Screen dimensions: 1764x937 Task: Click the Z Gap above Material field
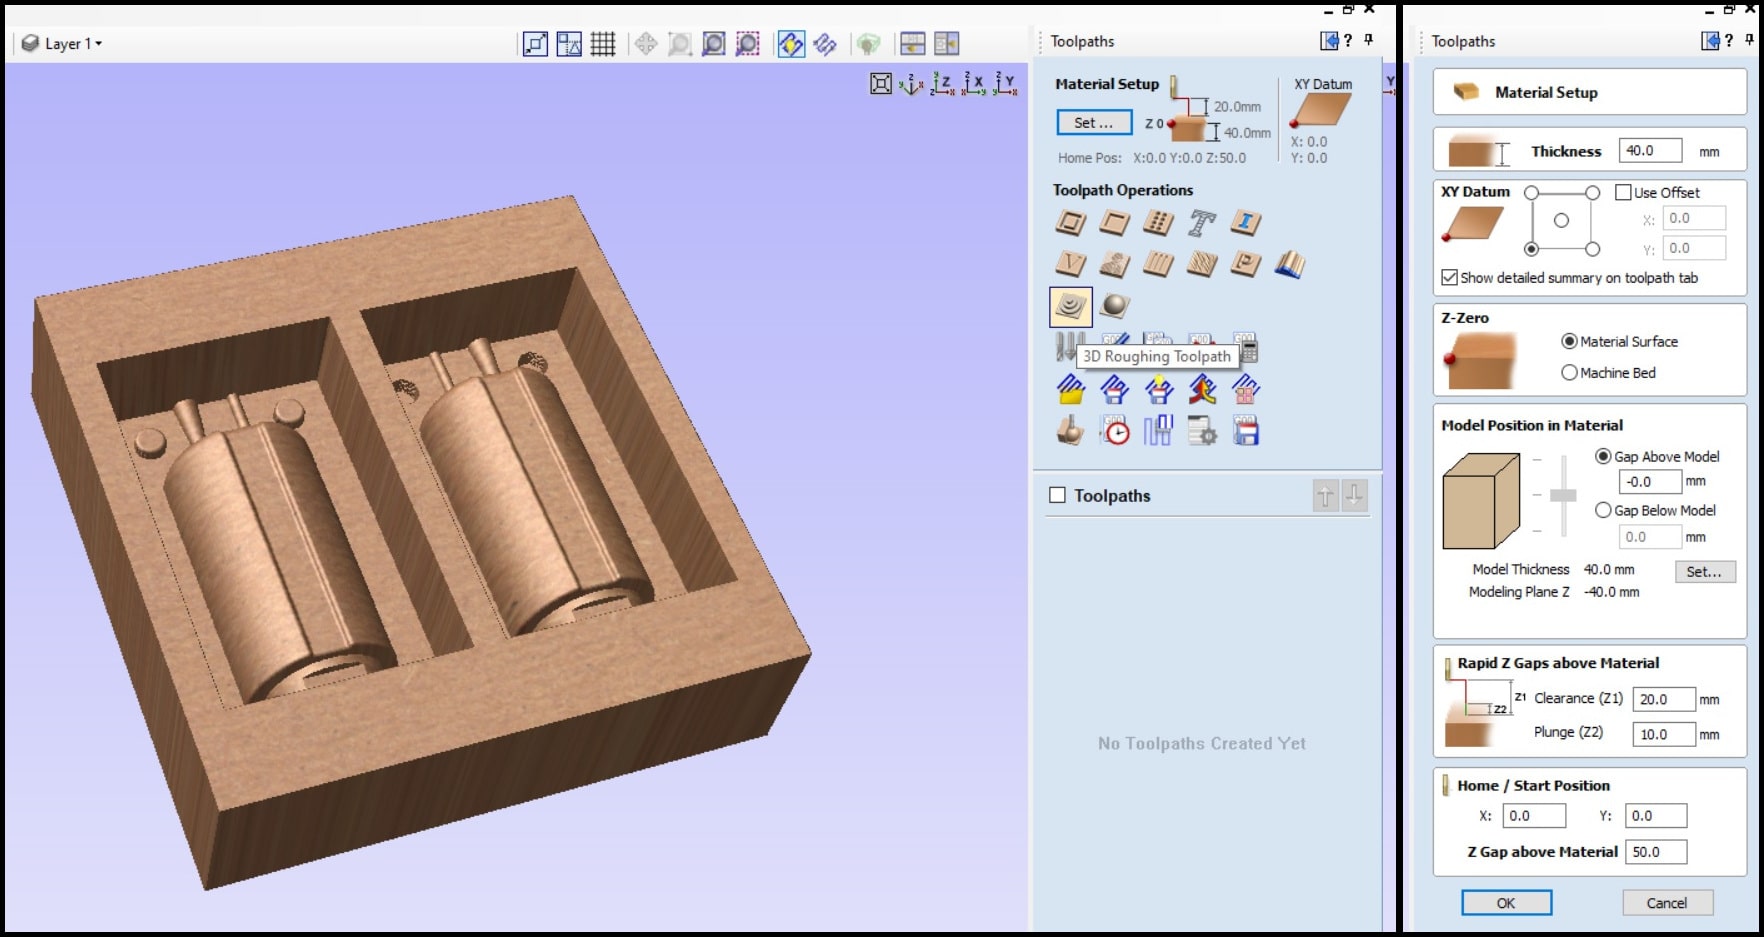pyautogui.click(x=1656, y=852)
